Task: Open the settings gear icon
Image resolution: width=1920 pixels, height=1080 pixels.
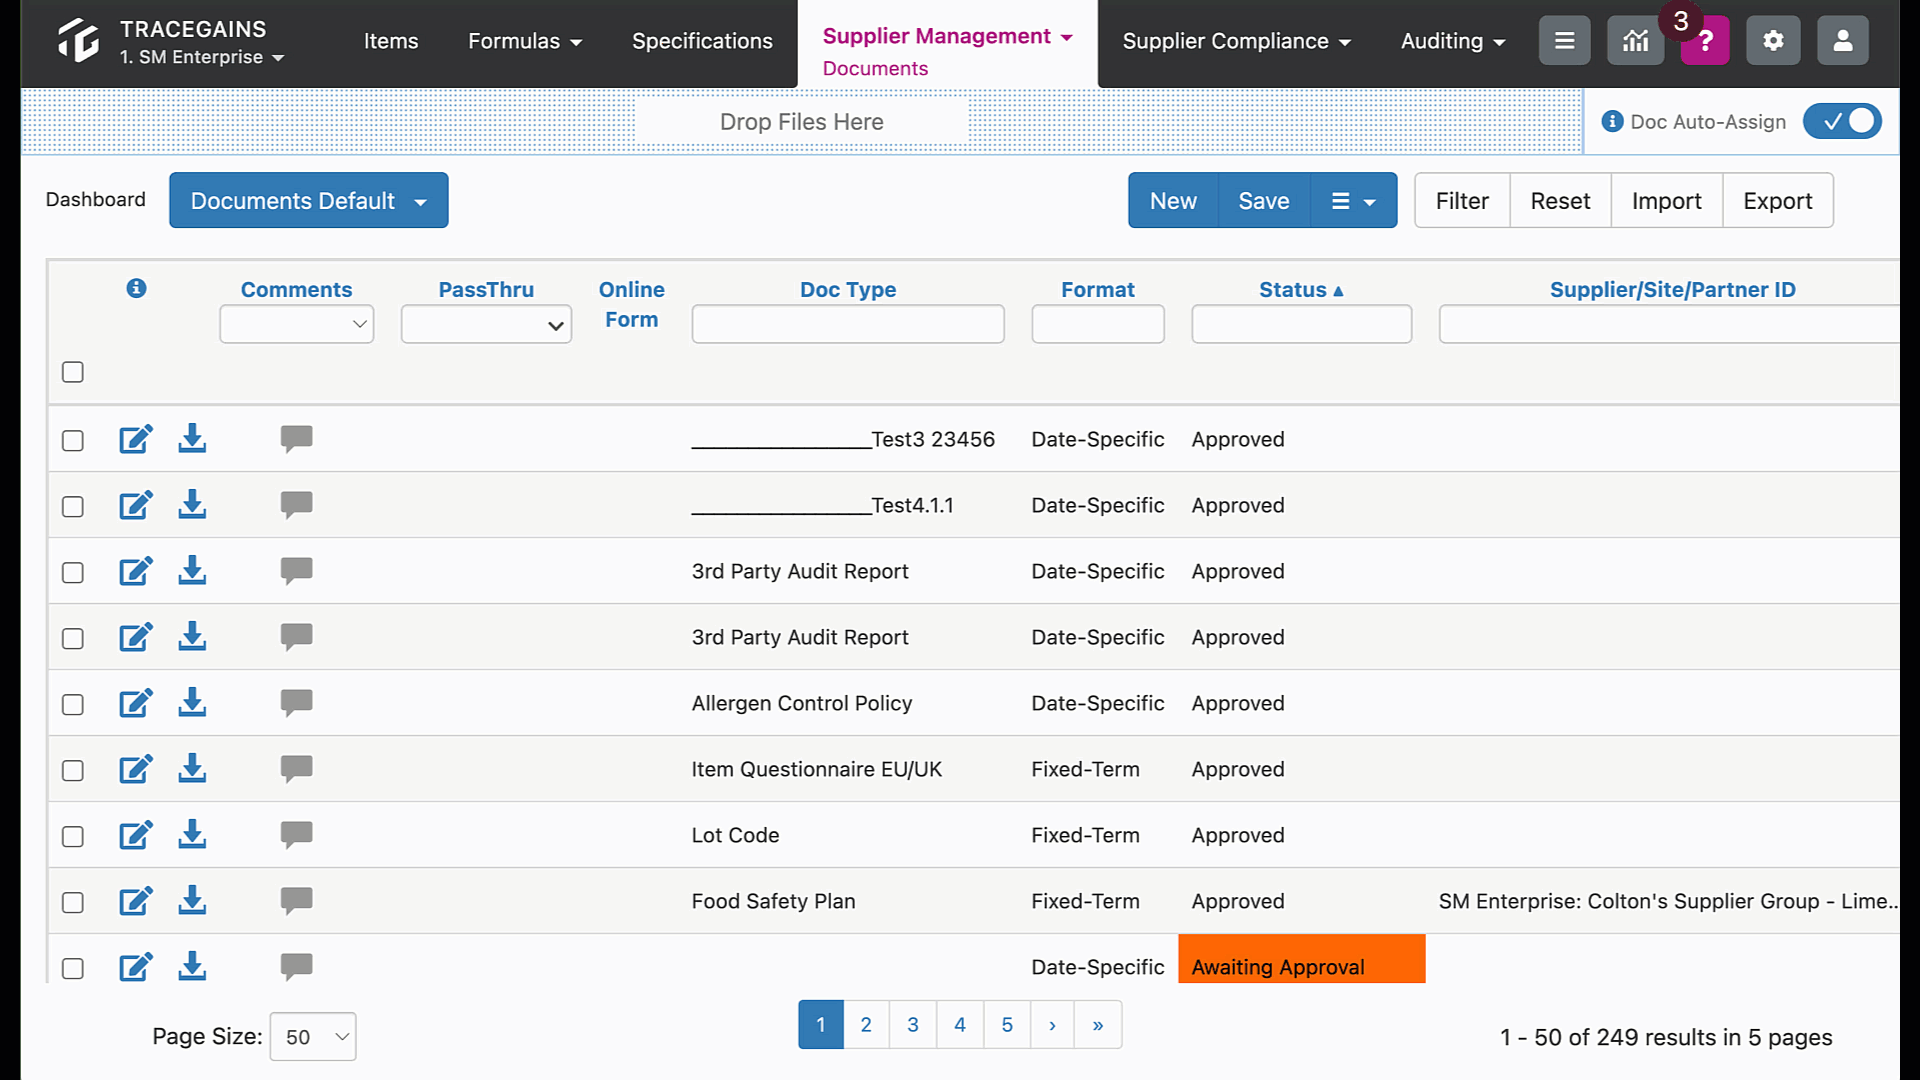Action: [x=1773, y=41]
